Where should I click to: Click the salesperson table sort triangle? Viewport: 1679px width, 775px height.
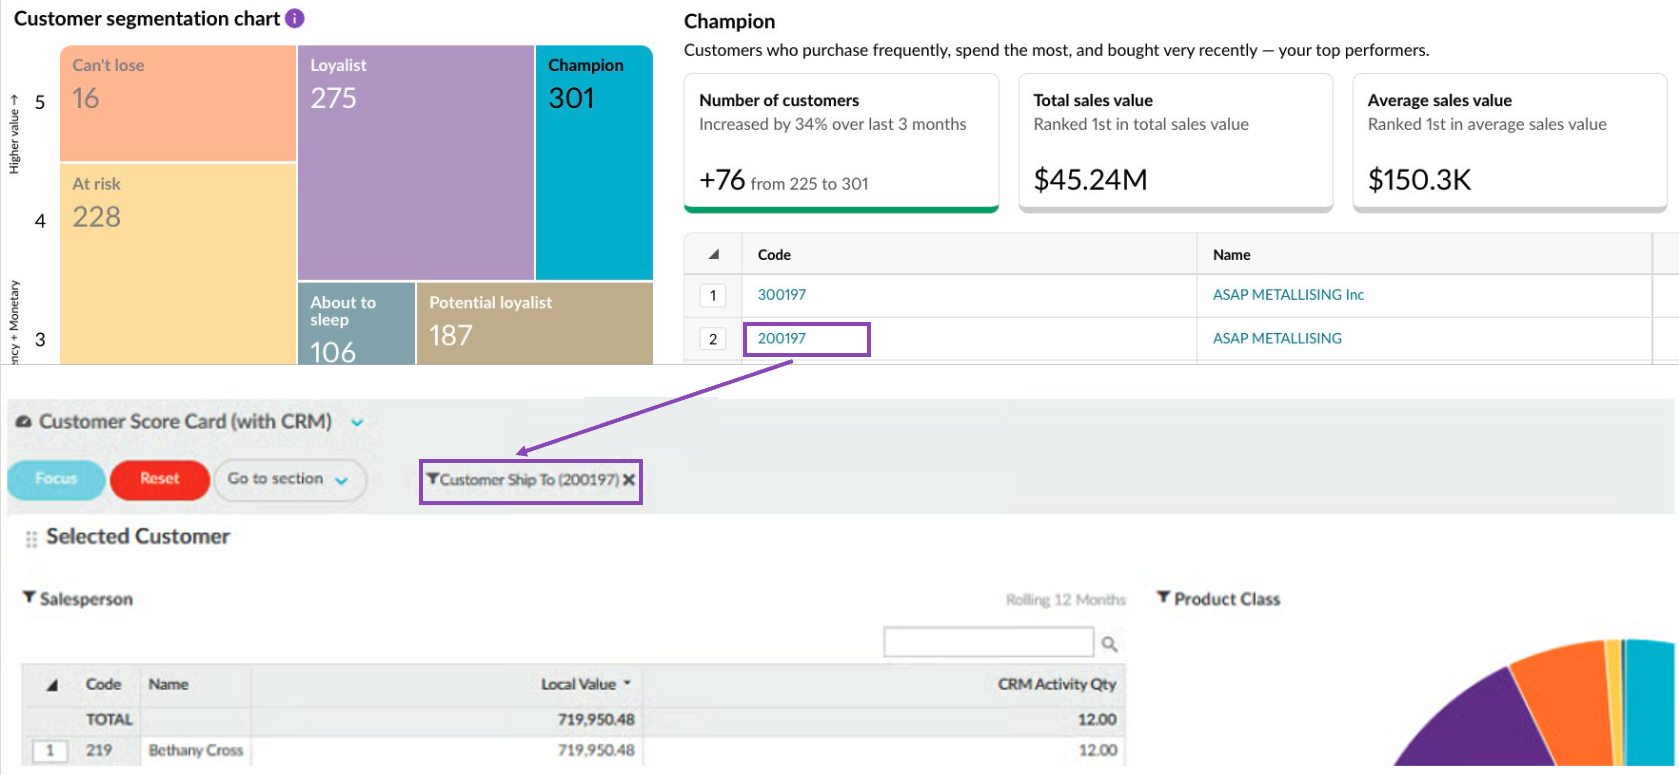(x=52, y=685)
